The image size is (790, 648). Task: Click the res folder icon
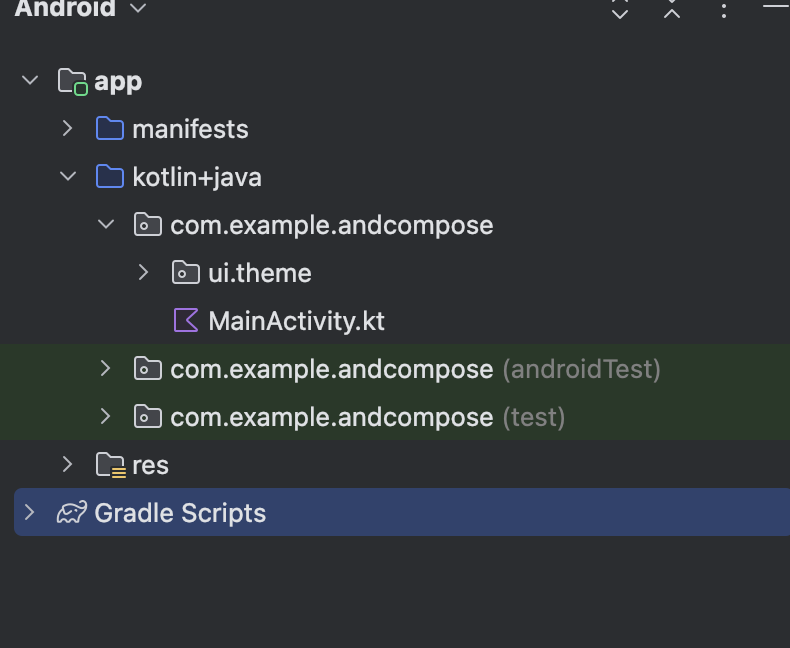tap(110, 465)
